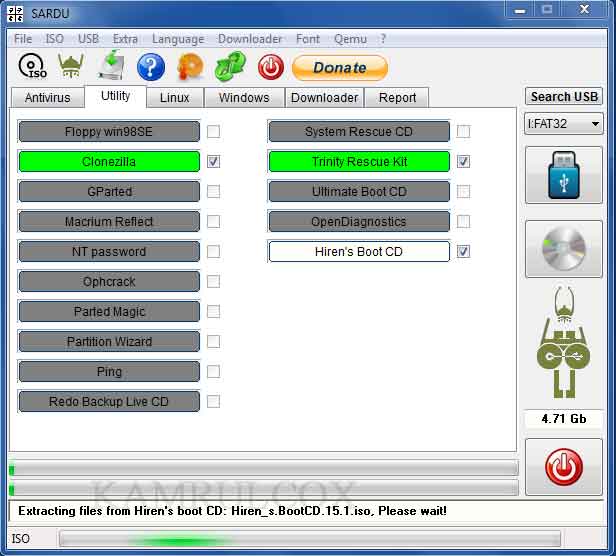Click the red power icon in toolbar
Viewport: 616px width, 556px height.
tap(271, 67)
